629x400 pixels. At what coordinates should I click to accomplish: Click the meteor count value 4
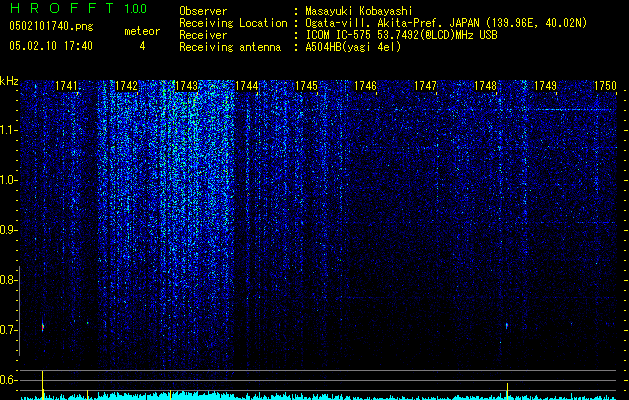[142, 46]
